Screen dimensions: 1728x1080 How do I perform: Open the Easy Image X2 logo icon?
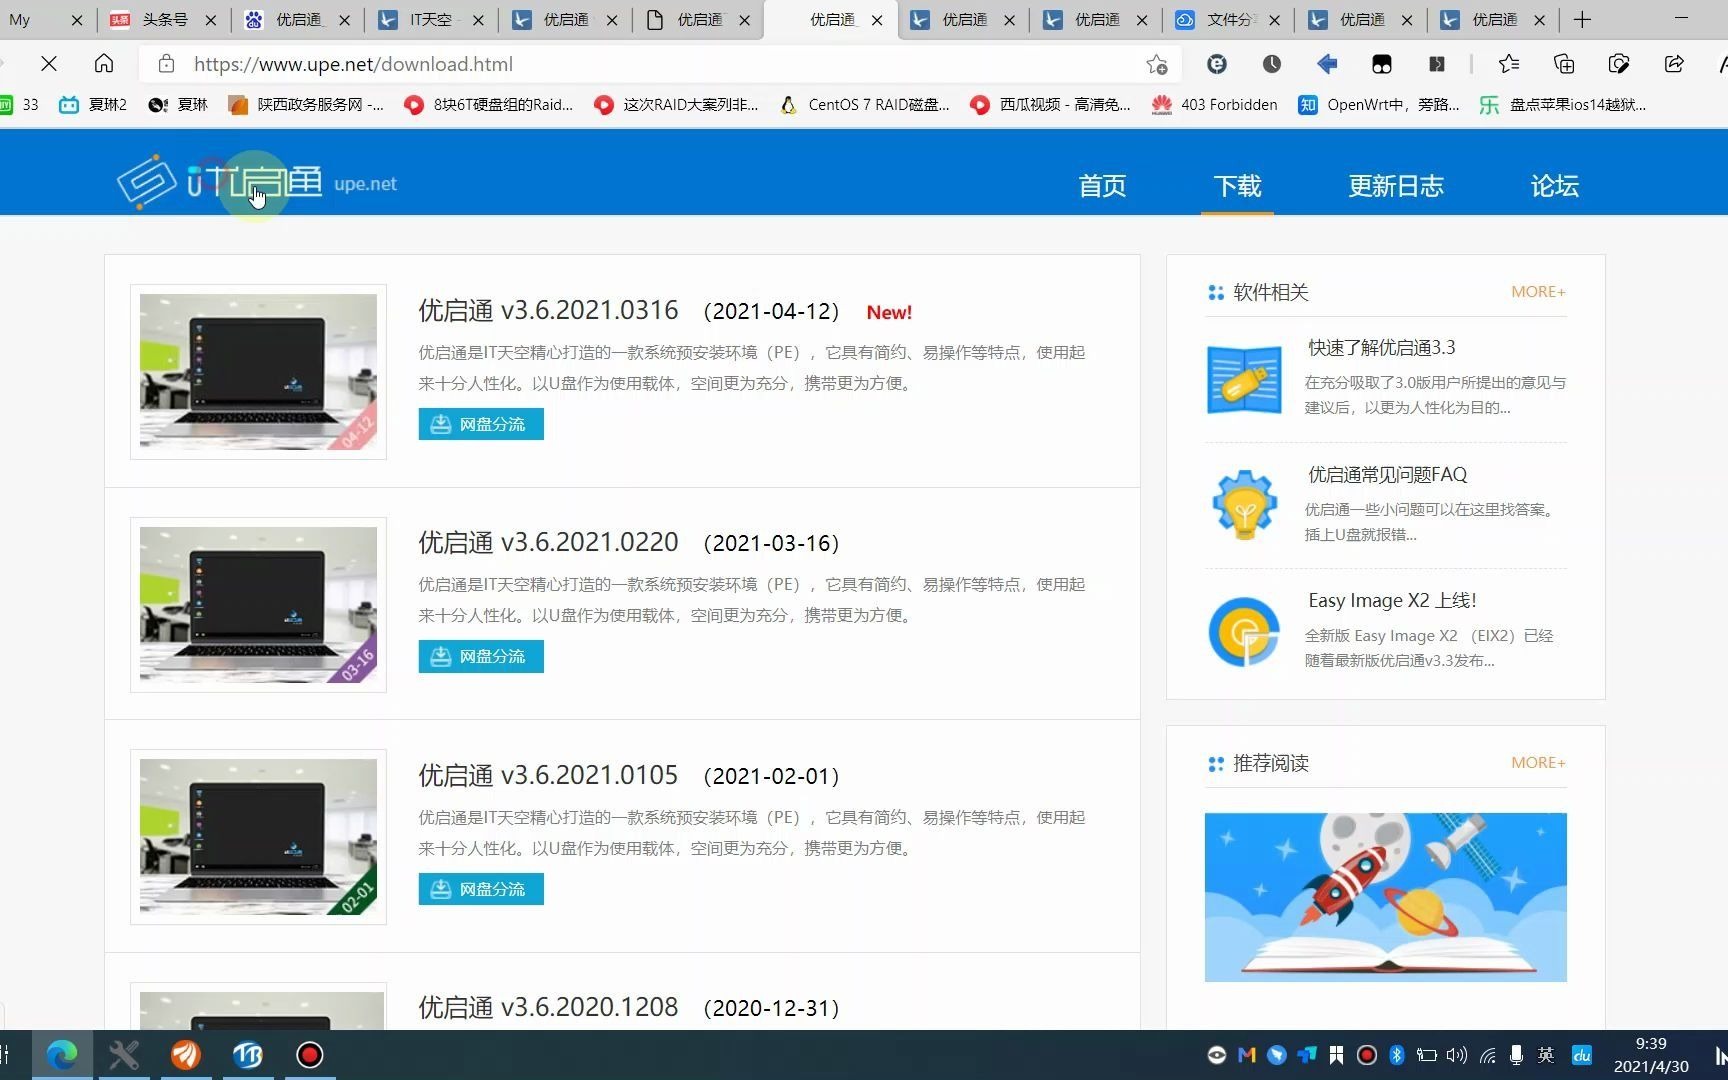tap(1244, 632)
